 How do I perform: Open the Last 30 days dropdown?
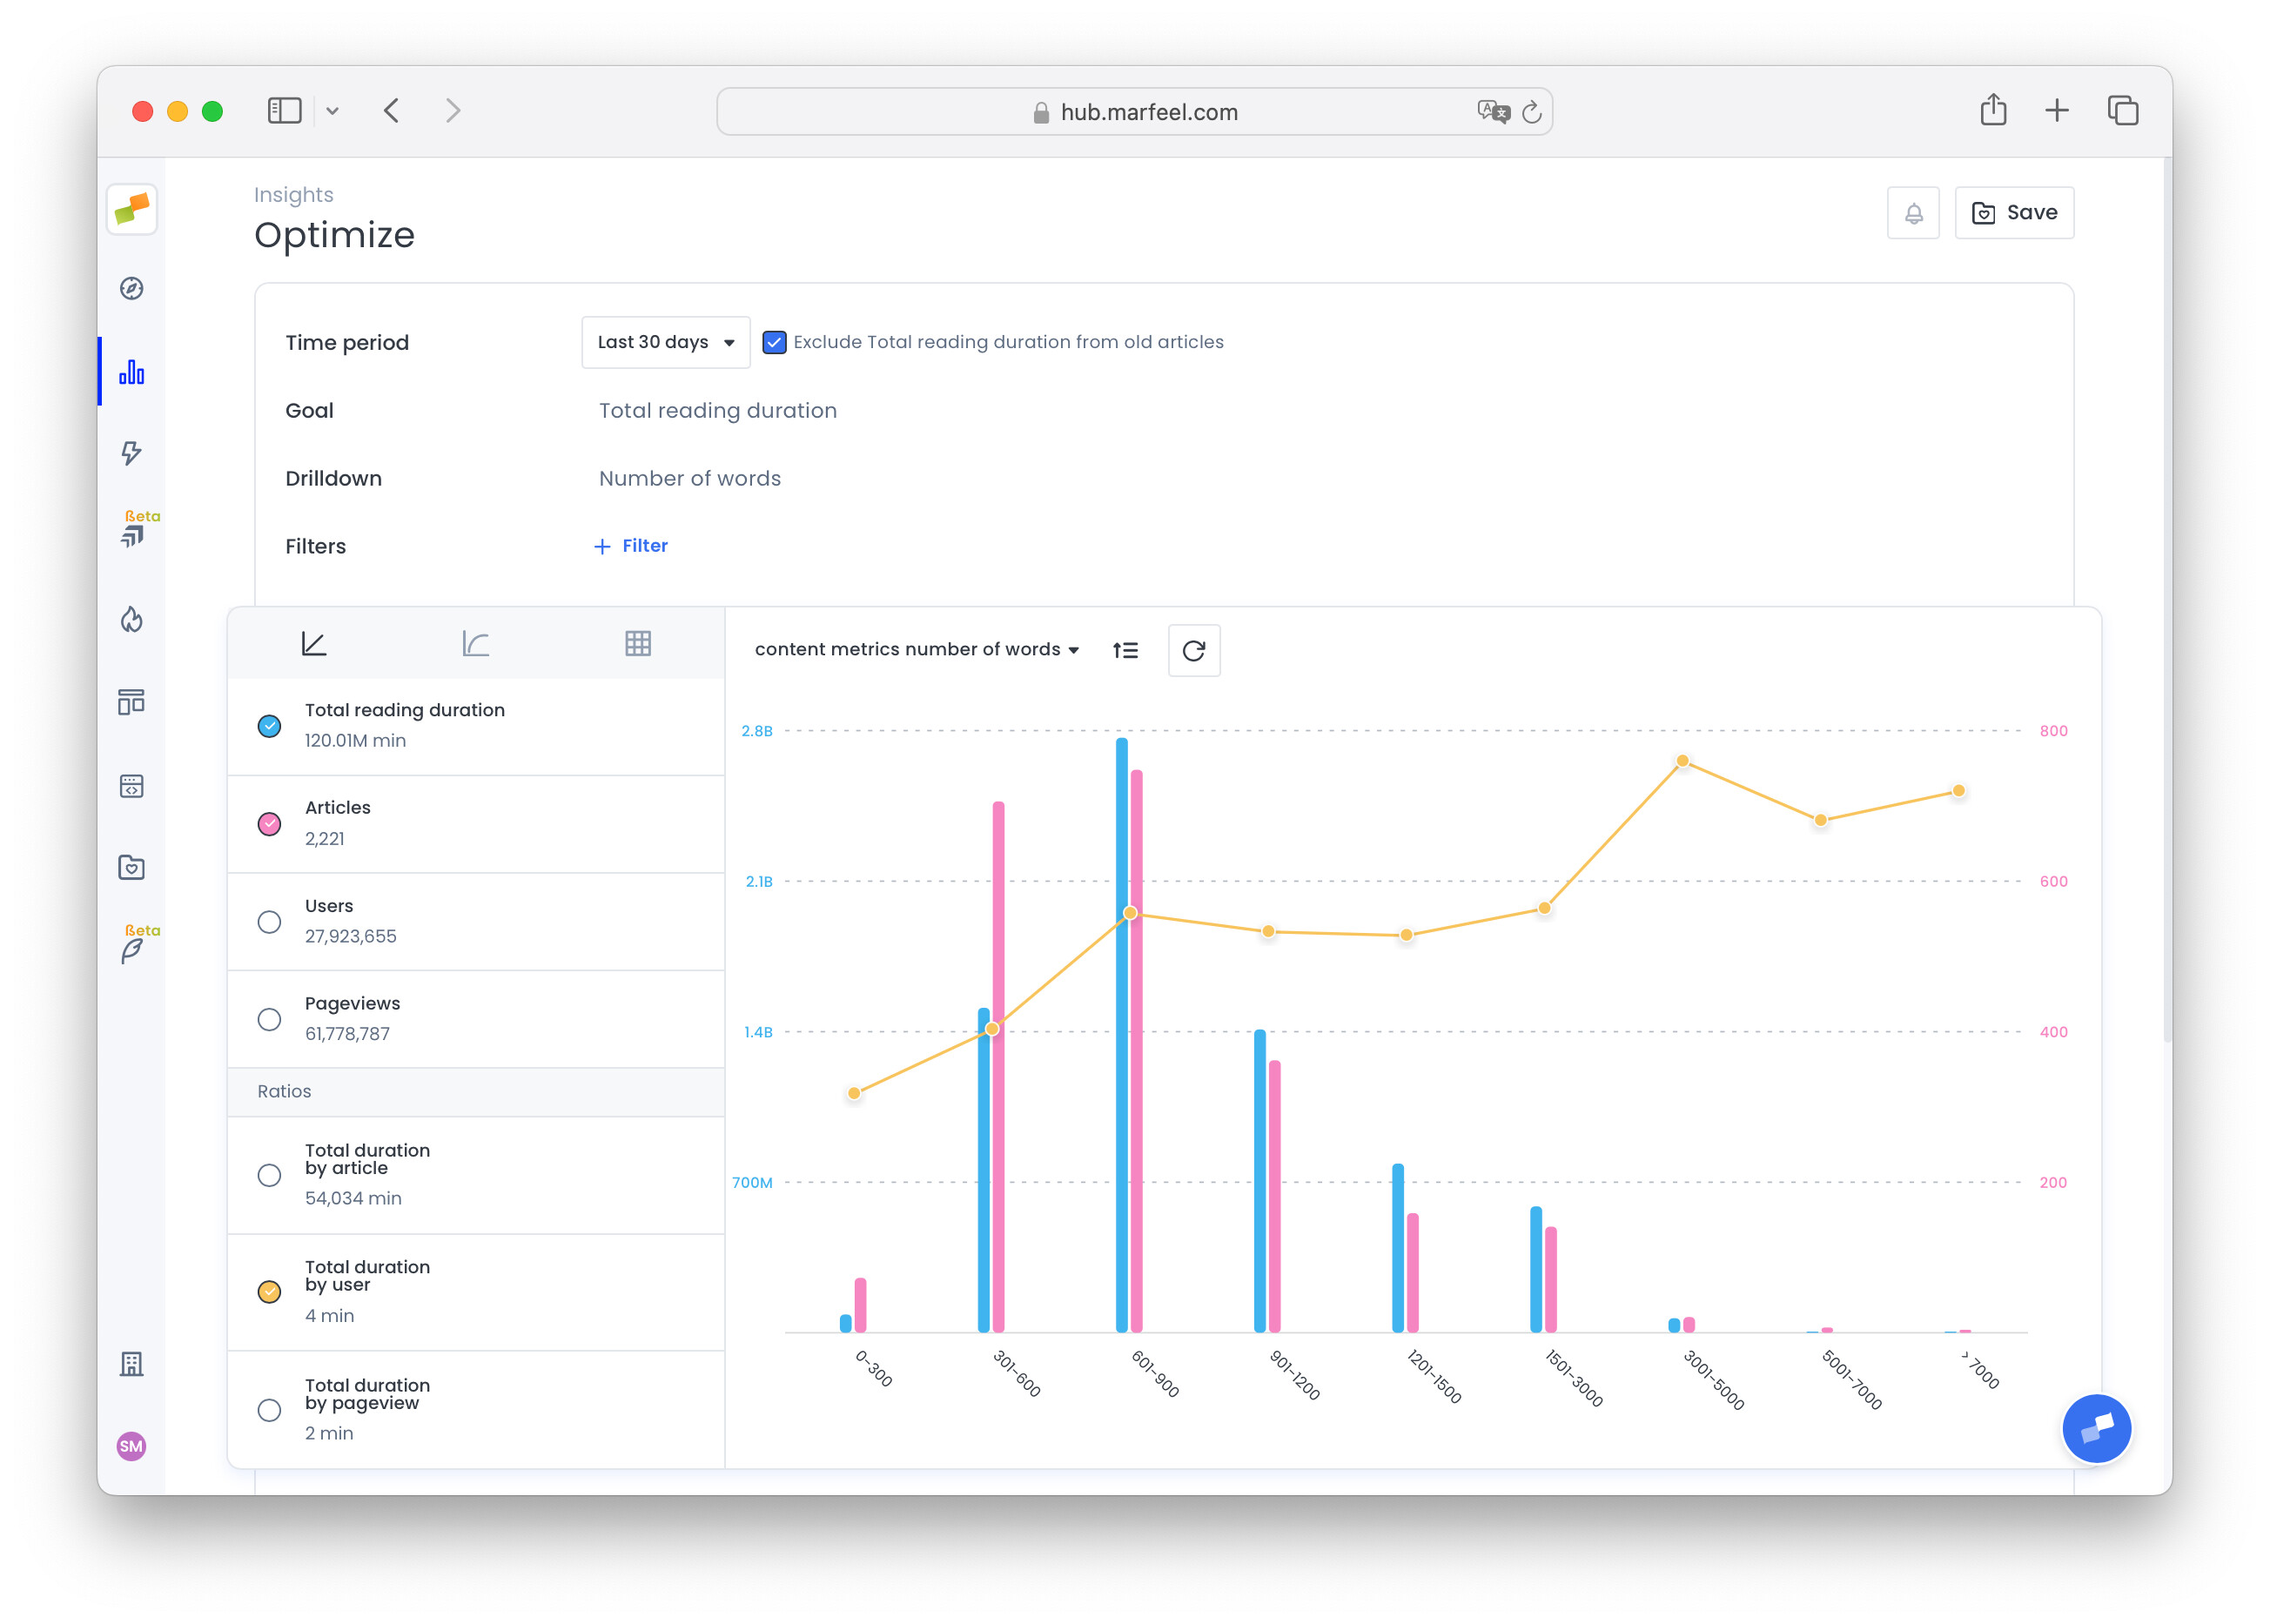pos(665,342)
